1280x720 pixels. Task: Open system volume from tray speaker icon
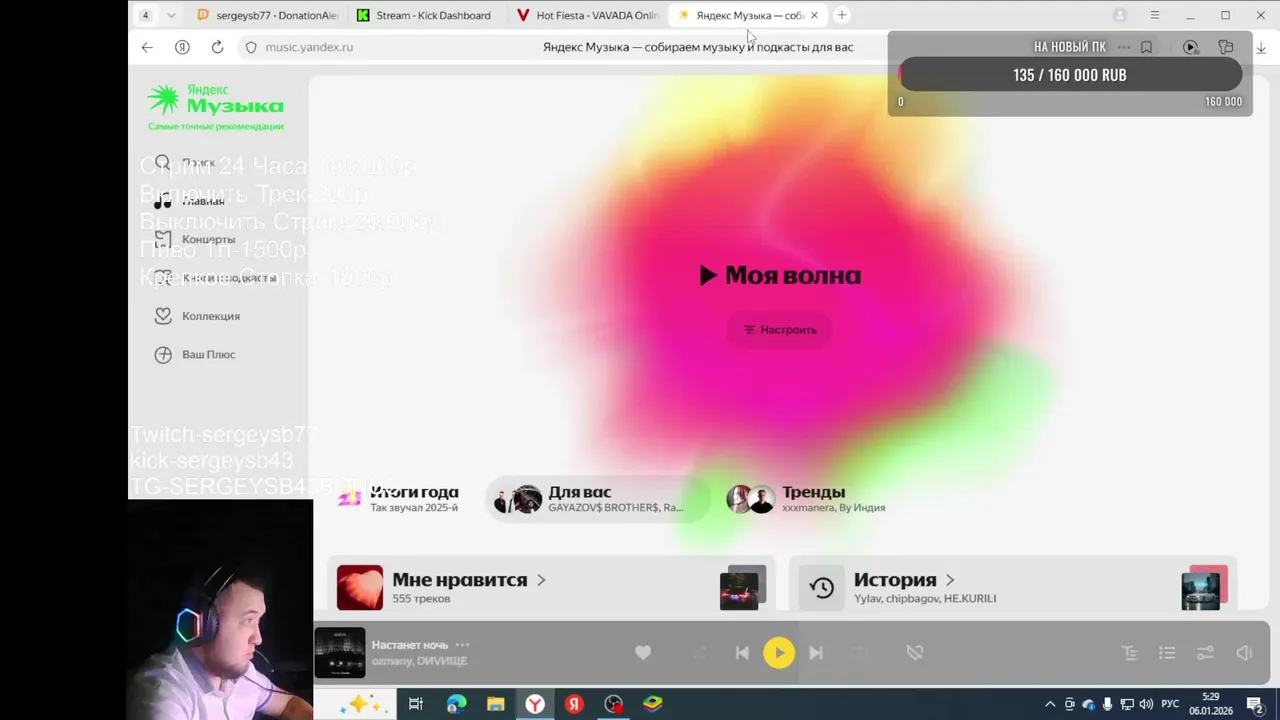pyautogui.click(x=1146, y=704)
